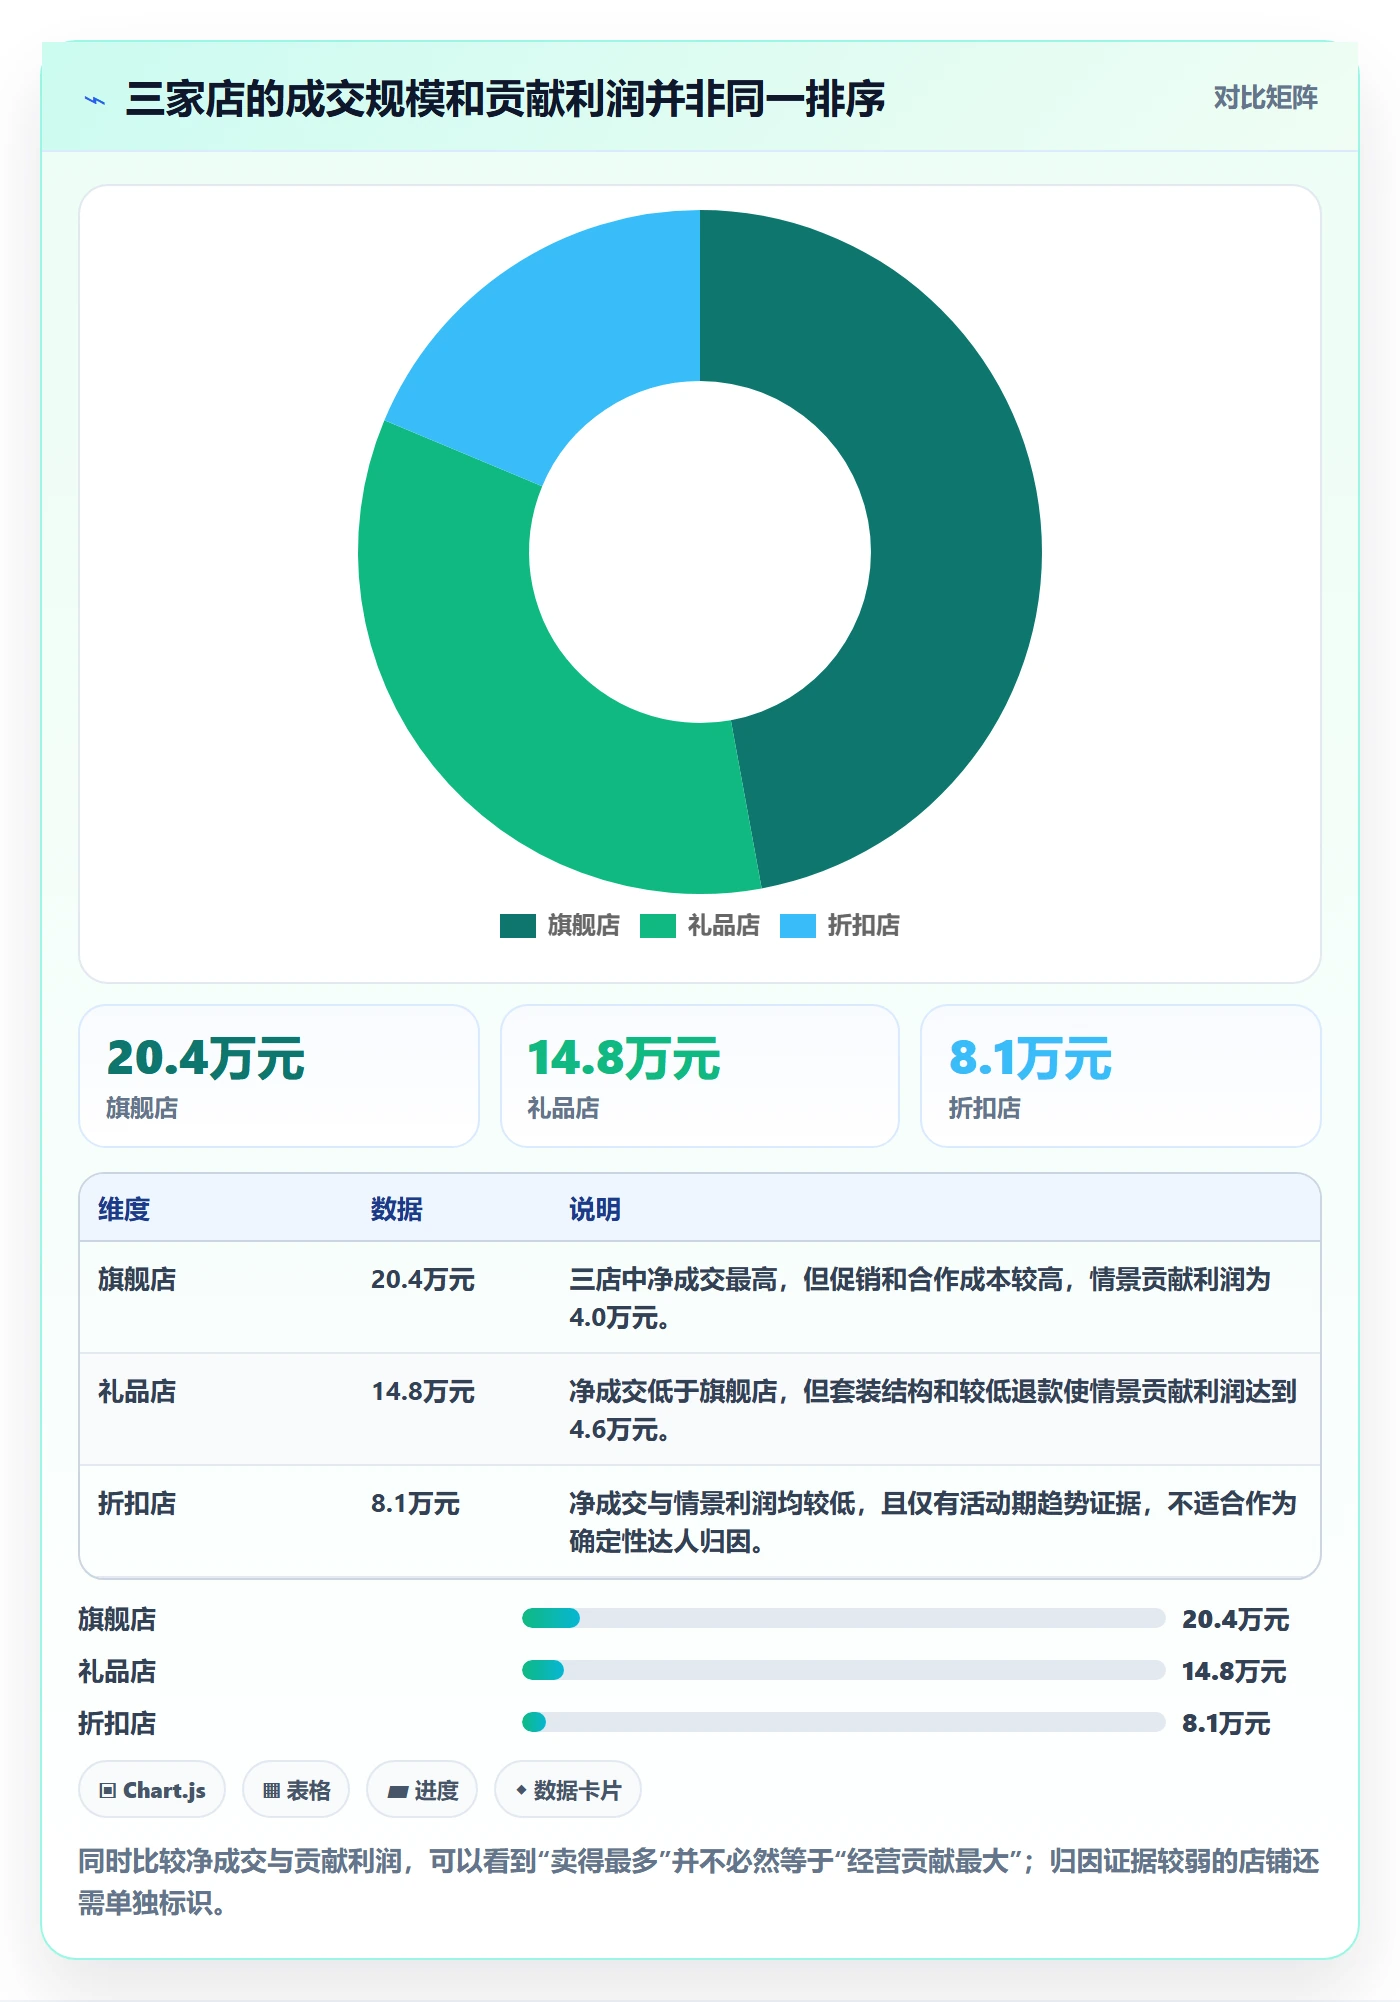1400x2002 pixels.
Task: Click the 礼品店 description about 4.6万元 profit
Action: point(932,1410)
